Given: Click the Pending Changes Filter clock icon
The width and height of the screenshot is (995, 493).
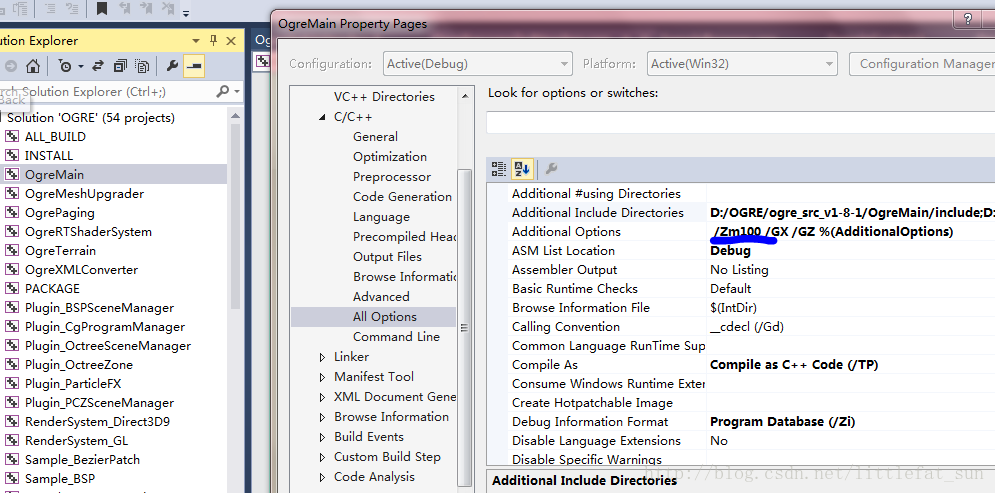Looking at the screenshot, I should coord(65,66).
